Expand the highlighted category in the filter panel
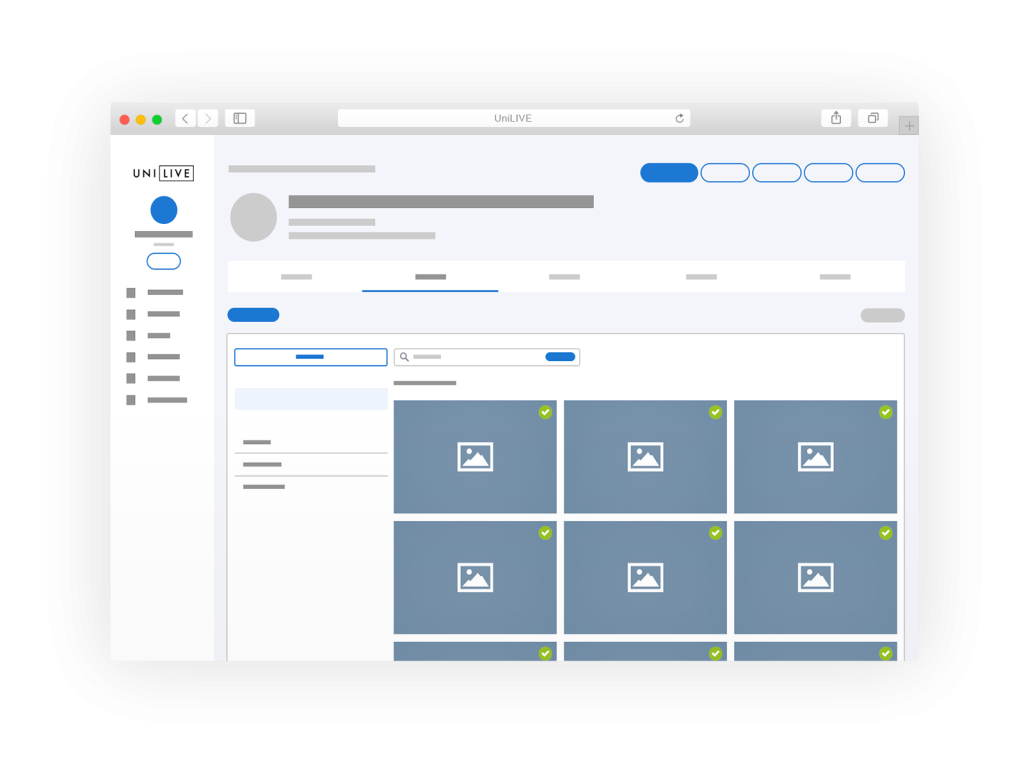1024x768 pixels. (x=311, y=398)
